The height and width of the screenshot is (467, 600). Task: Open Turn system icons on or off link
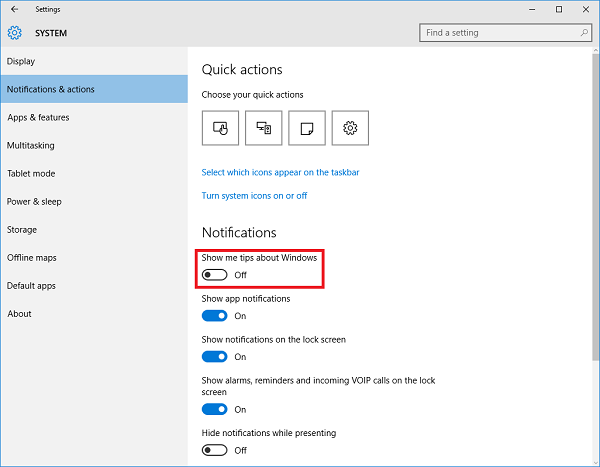[x=254, y=196]
